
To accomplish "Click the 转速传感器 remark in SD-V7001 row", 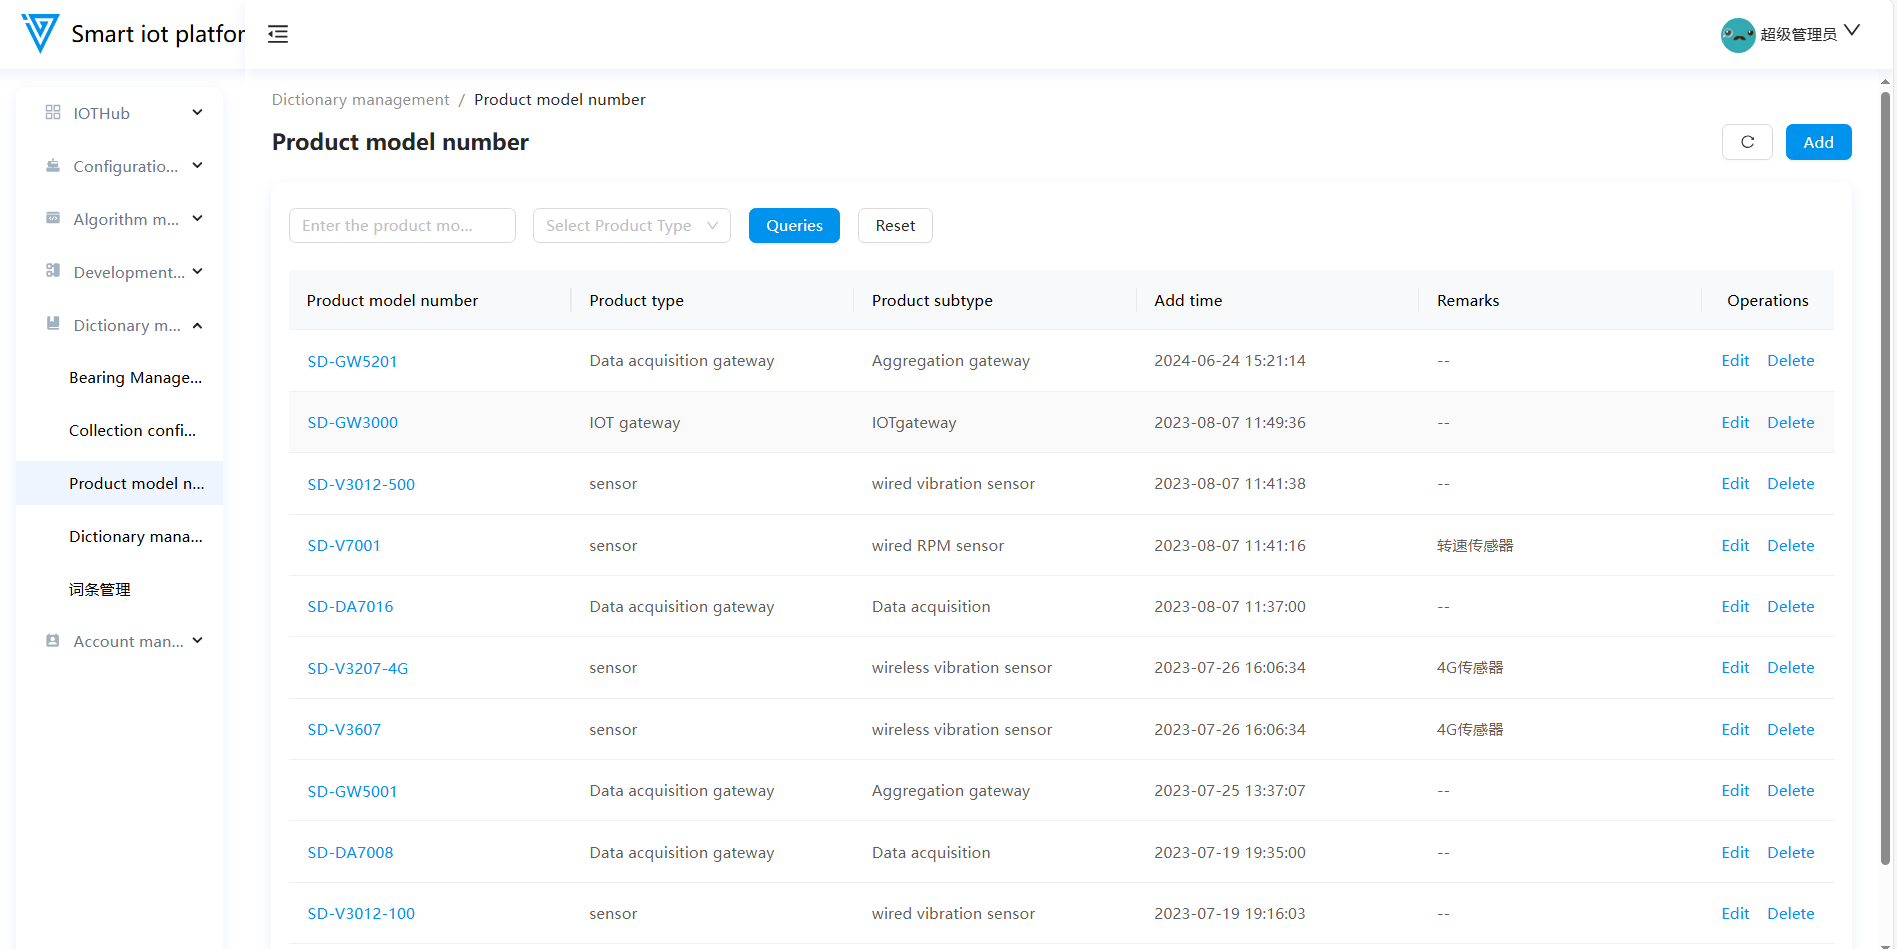I will (1475, 546).
